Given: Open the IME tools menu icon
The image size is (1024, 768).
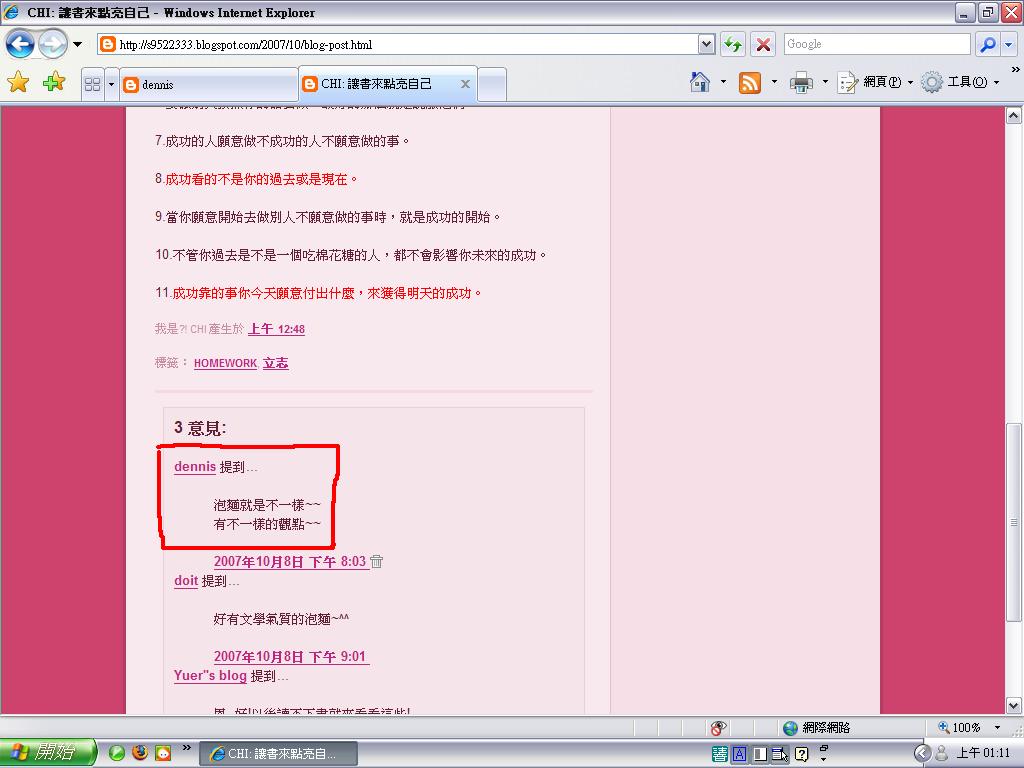Looking at the screenshot, I should tap(780, 754).
